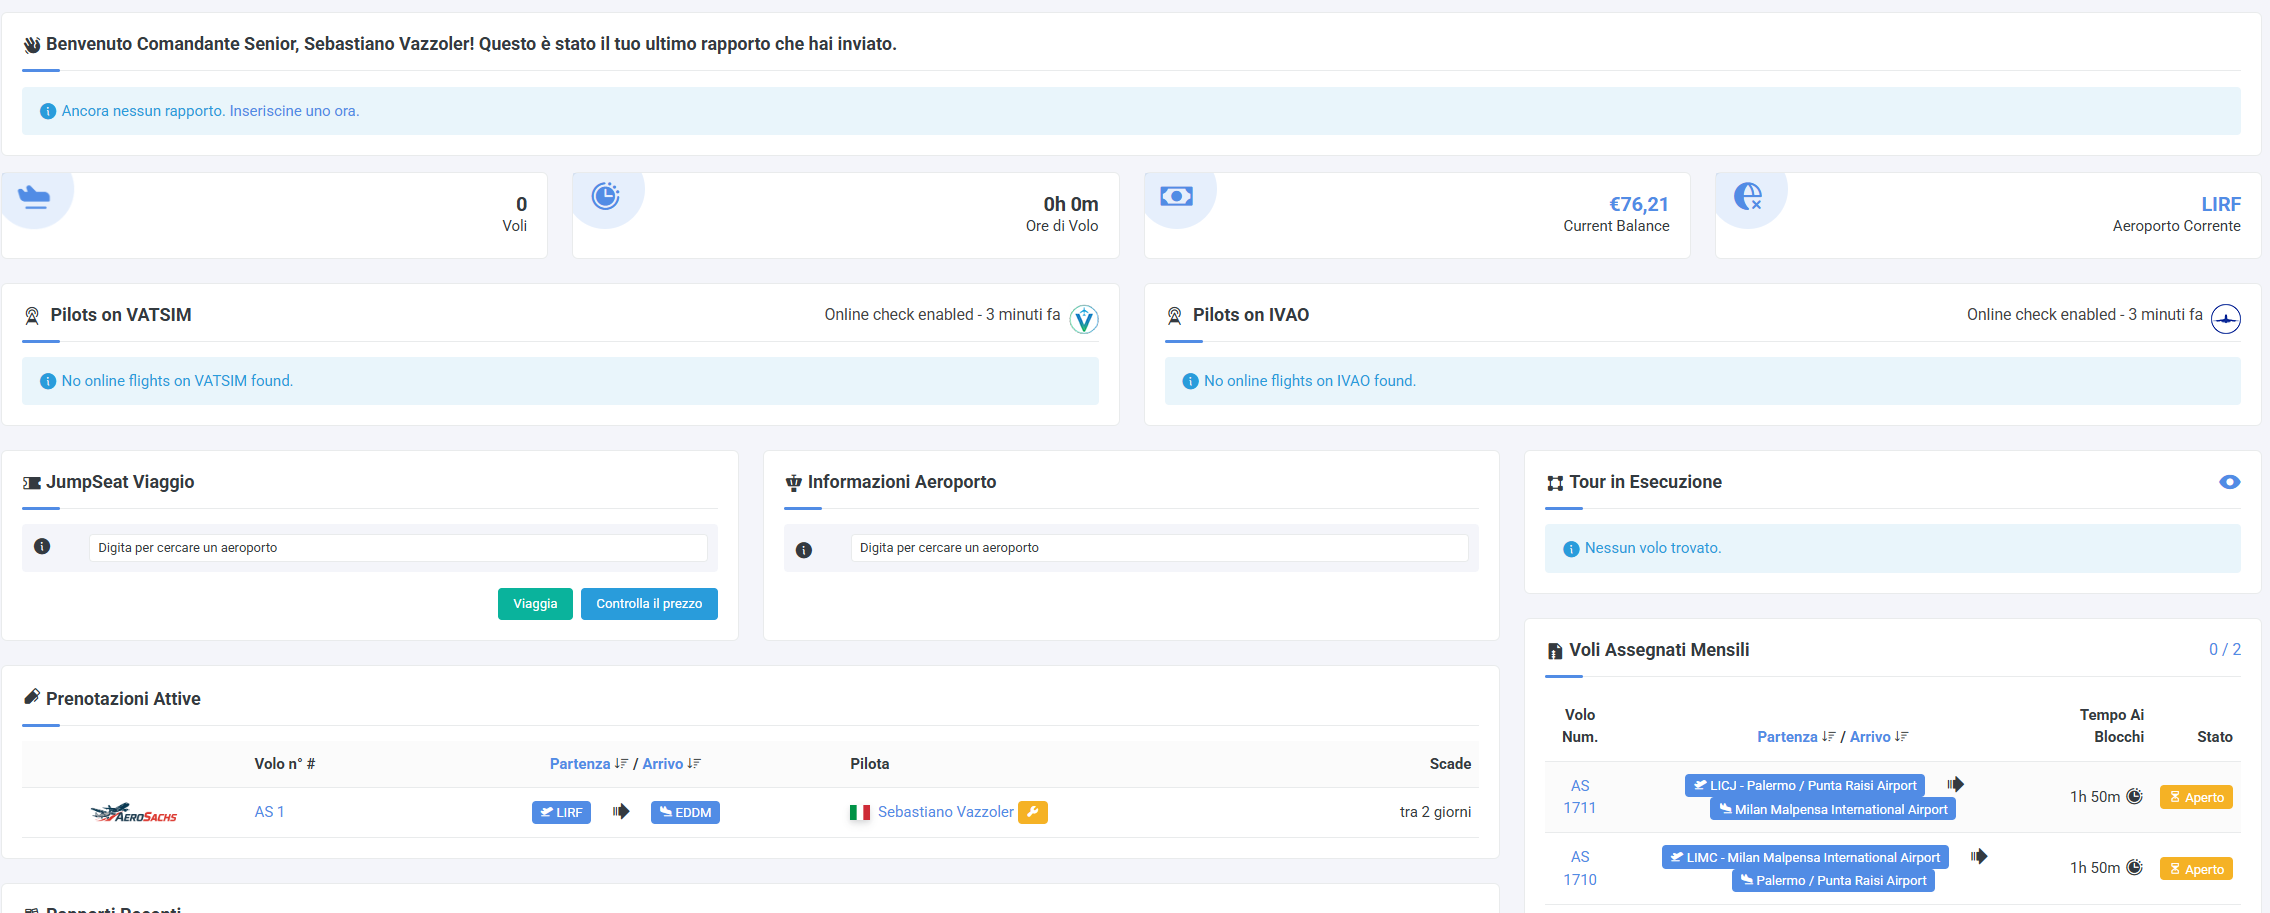Click the Ore di Volo clock icon
2270x913 pixels.
pos(605,196)
